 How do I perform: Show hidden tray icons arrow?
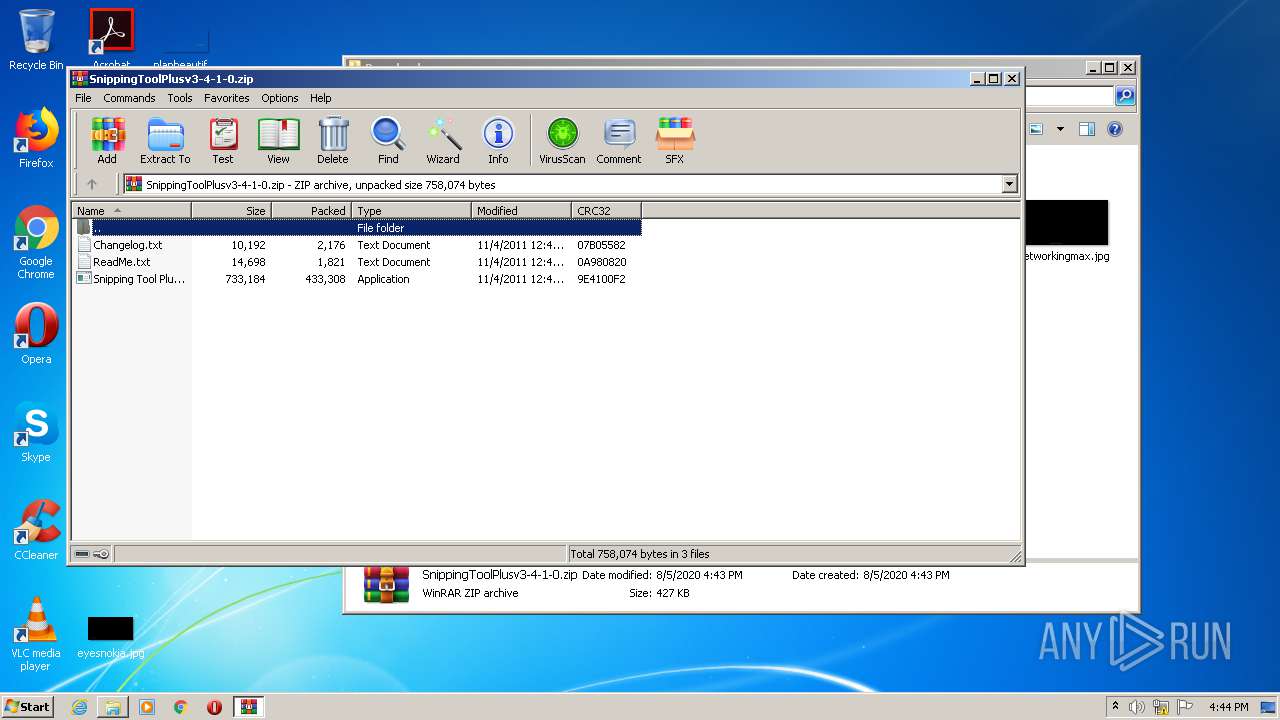(1115, 707)
